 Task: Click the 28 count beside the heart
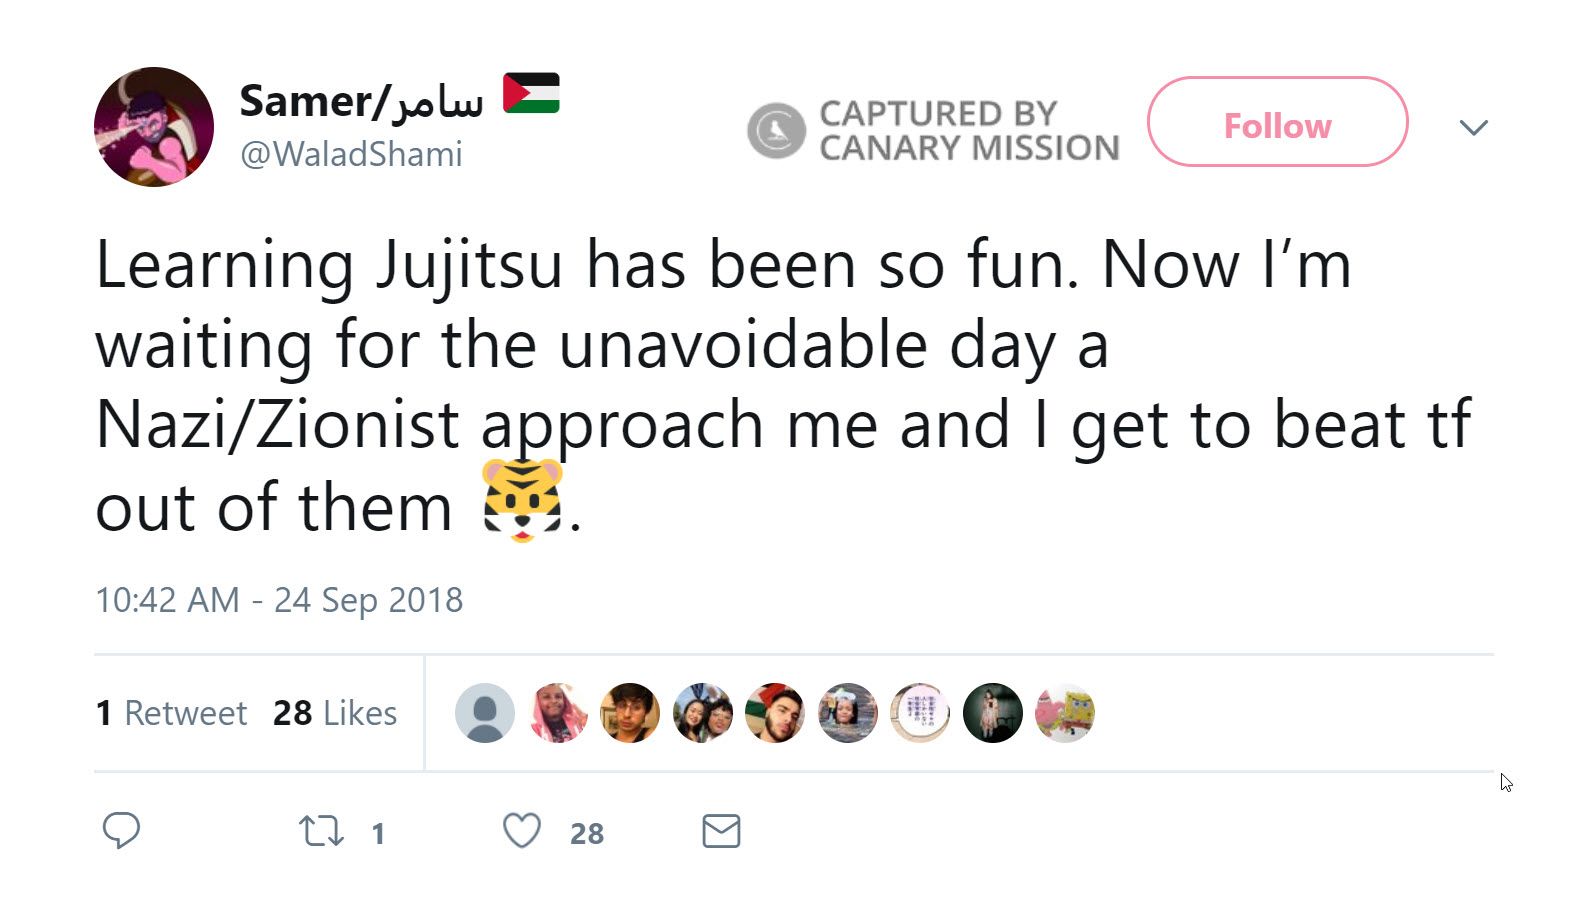587,833
